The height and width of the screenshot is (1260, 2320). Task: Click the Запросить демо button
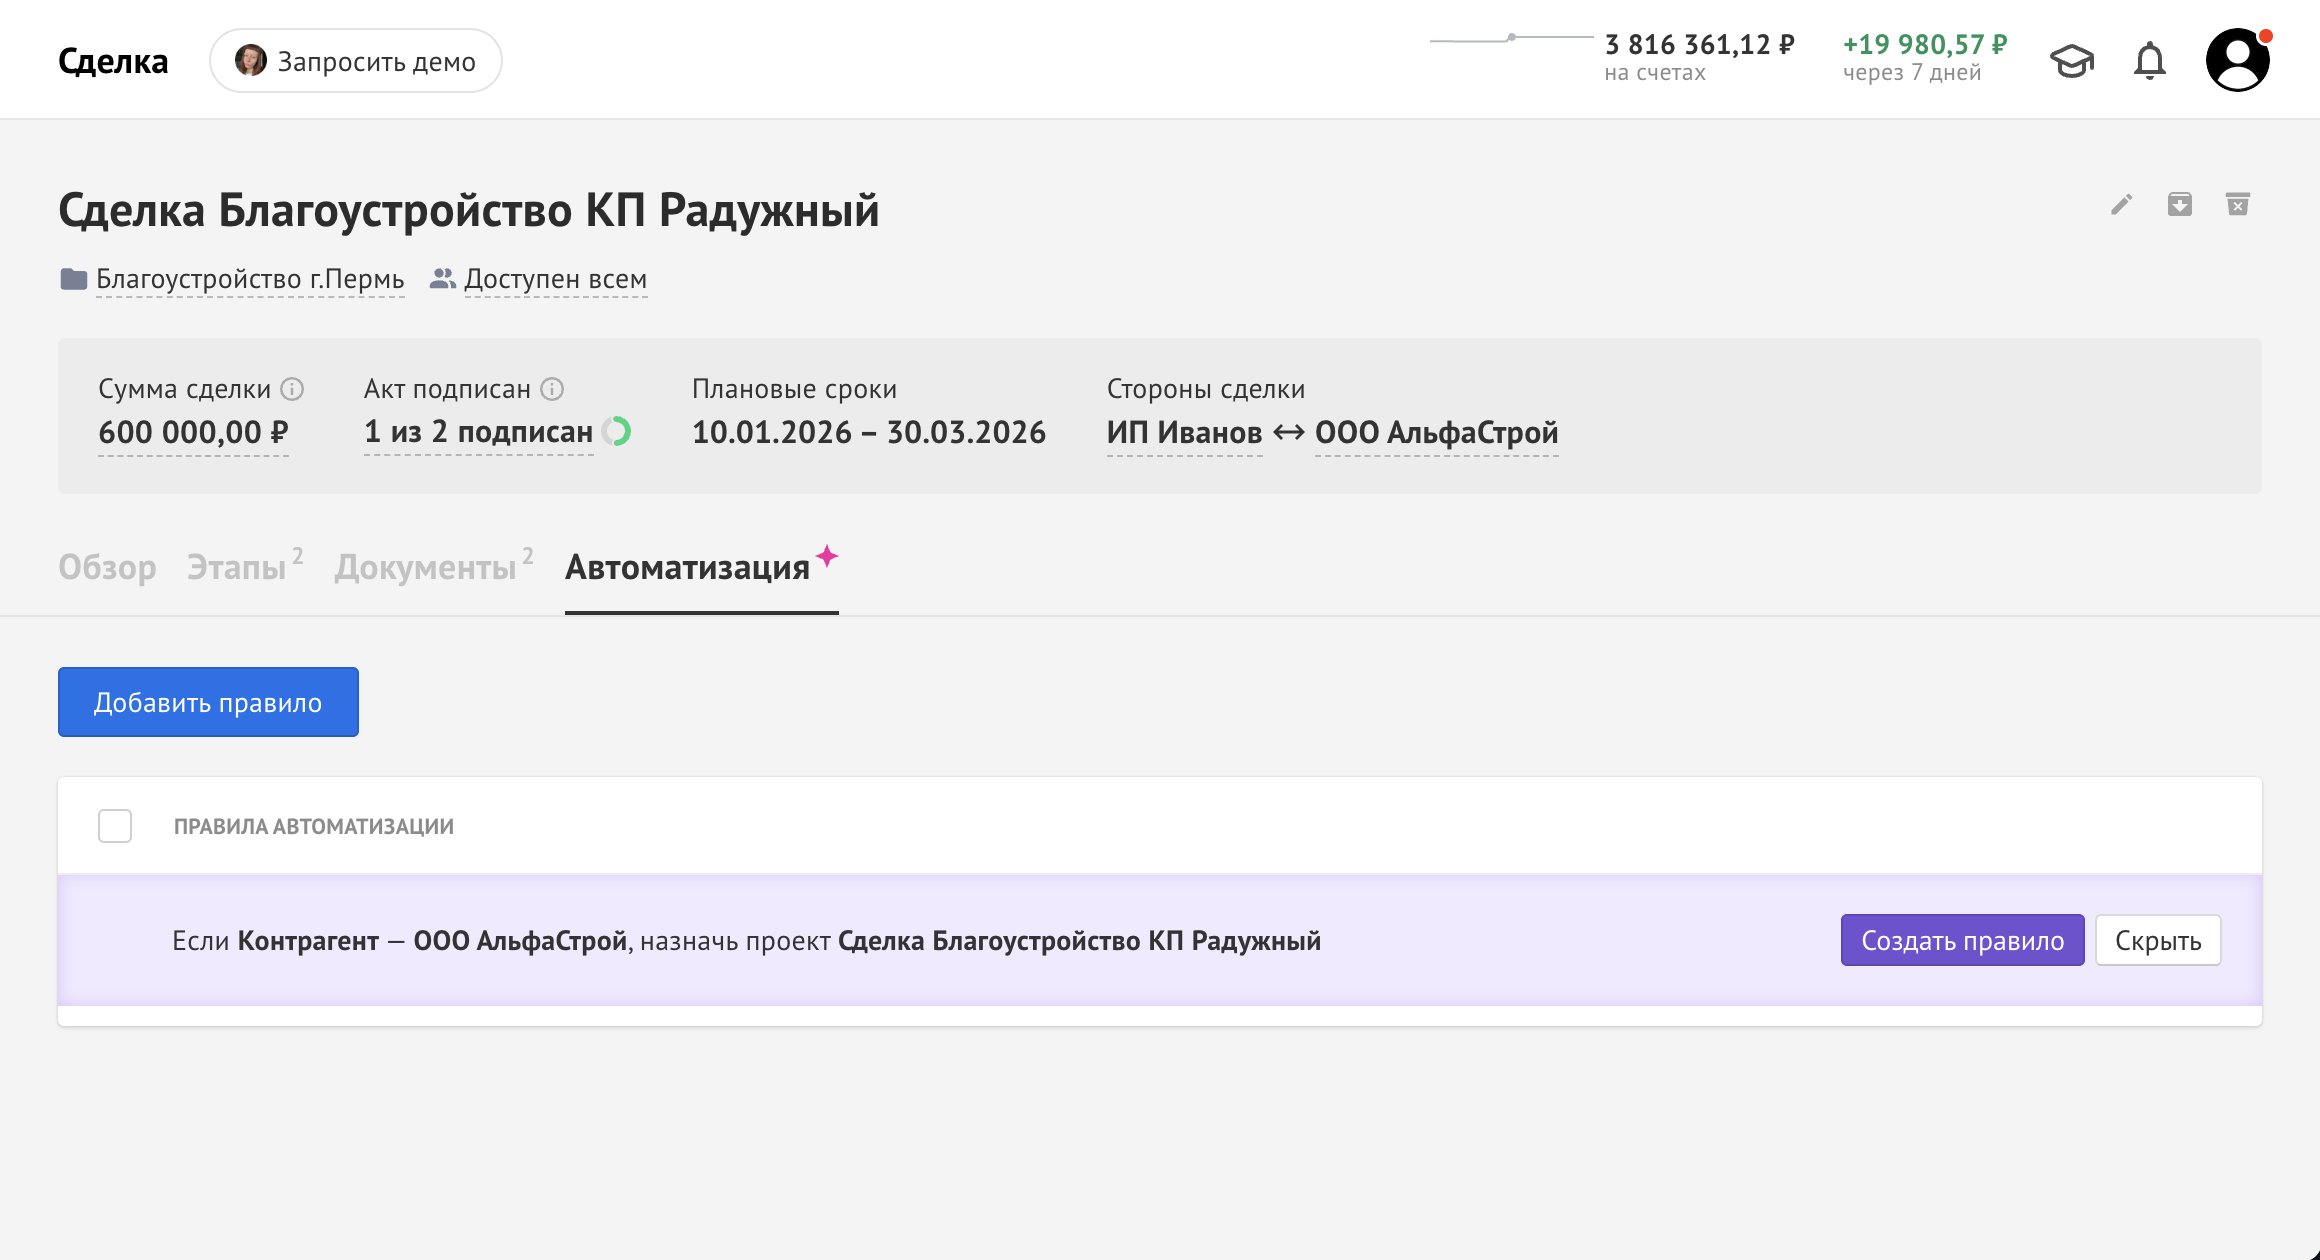pos(355,61)
